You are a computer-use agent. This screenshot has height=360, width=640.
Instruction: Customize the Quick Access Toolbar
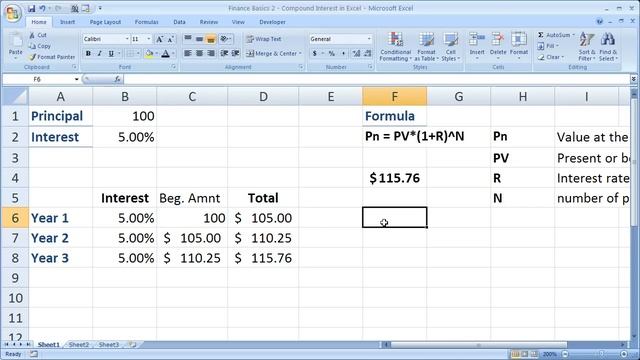click(x=100, y=8)
